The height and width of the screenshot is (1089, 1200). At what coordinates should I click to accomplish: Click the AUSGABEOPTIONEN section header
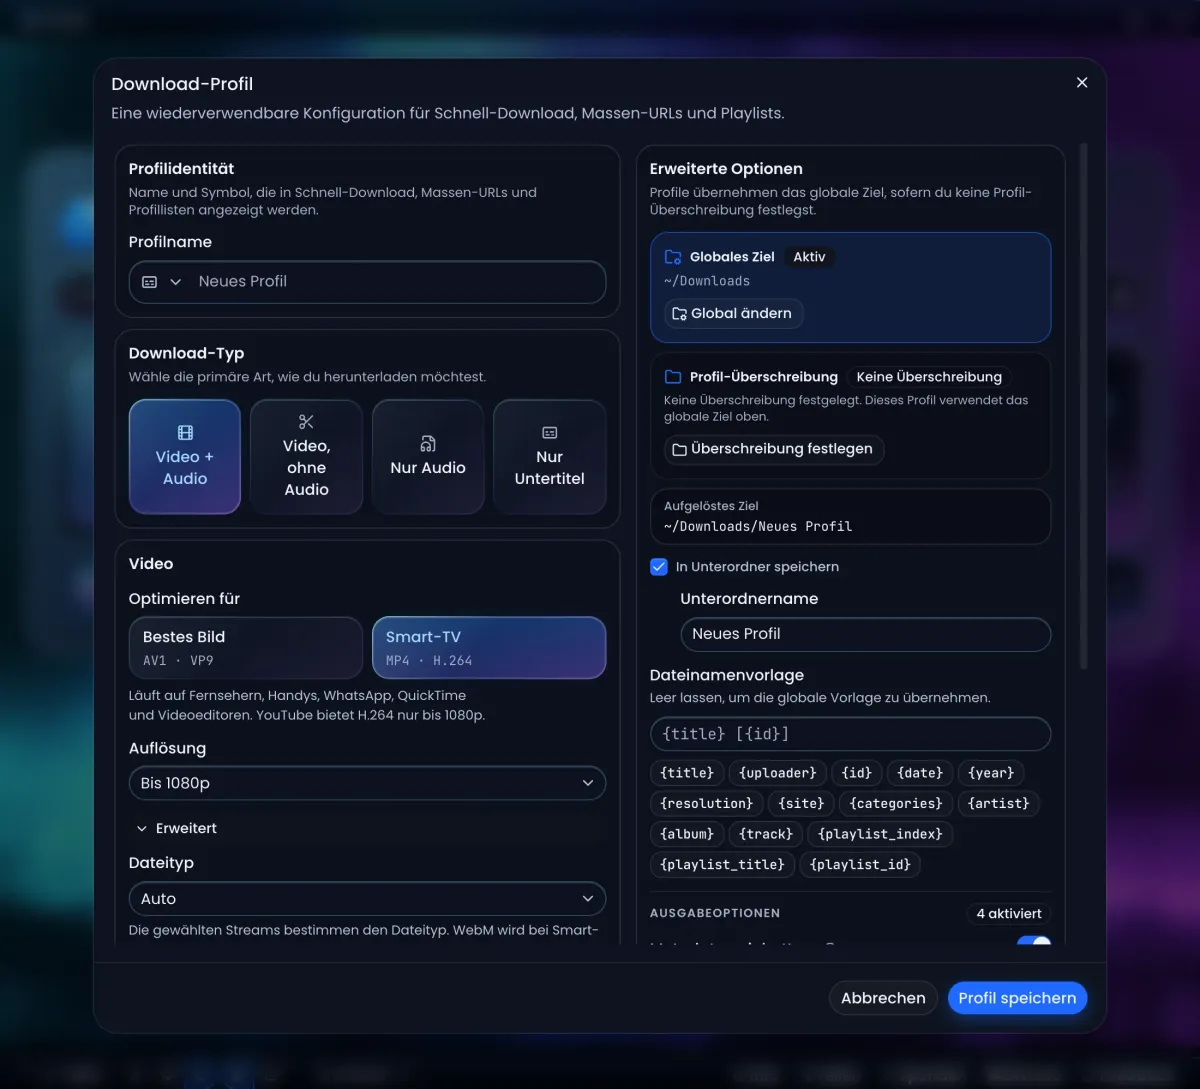715,913
